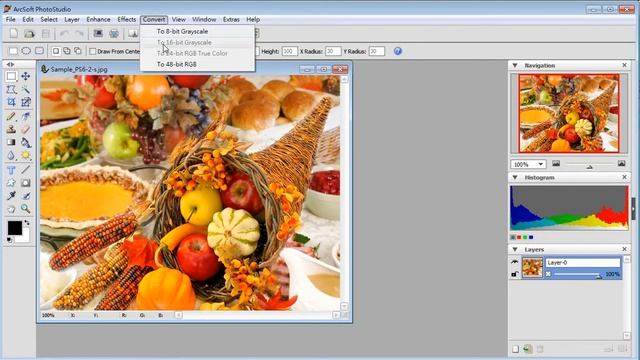Click the Layer-0 thumbnail
Image resolution: width=640 pixels, height=360 pixels.
coord(532,268)
